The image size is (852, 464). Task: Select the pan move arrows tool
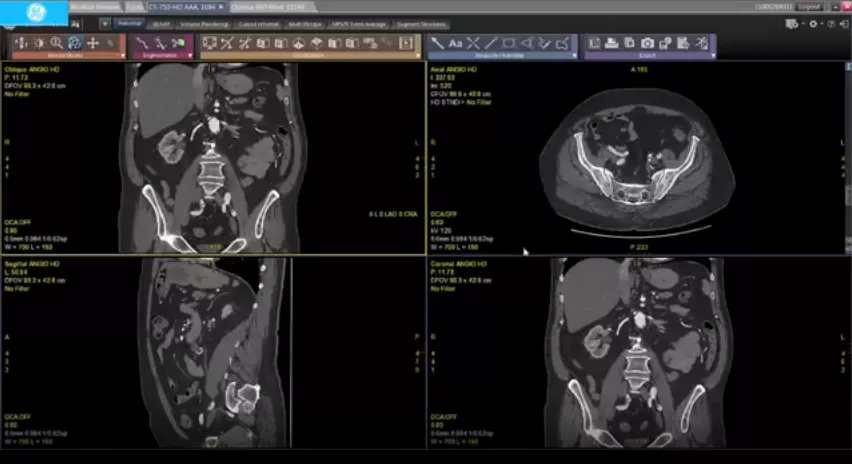point(93,43)
